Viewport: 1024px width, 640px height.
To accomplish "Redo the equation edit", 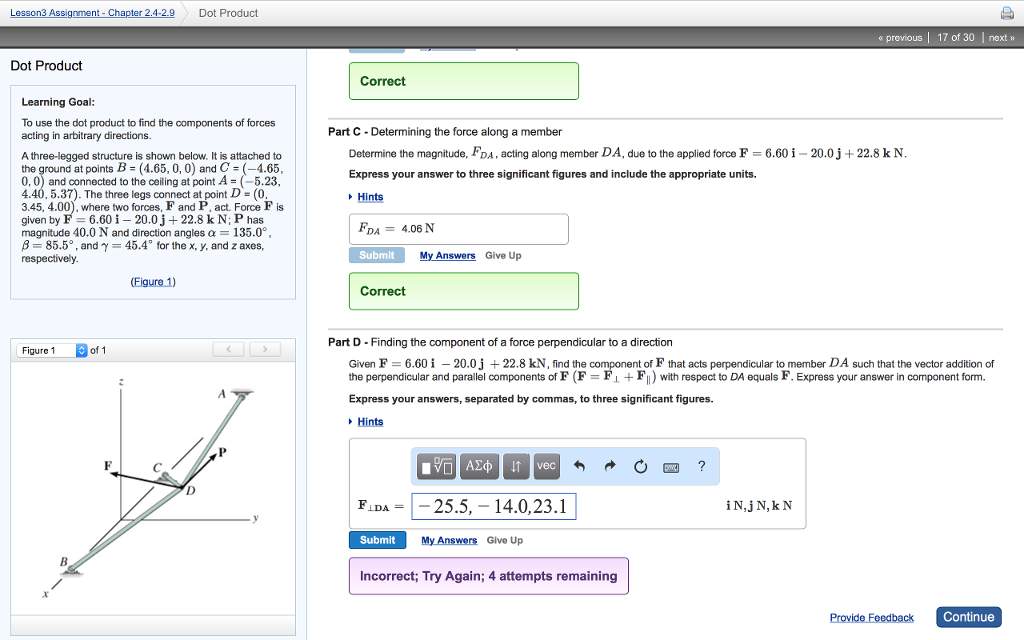I will [609, 466].
